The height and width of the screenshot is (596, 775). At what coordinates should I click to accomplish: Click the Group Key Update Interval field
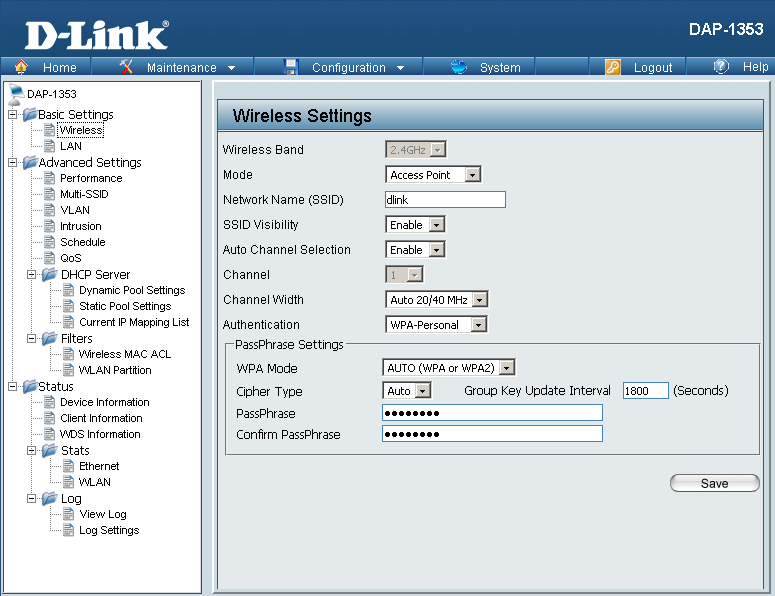[646, 391]
